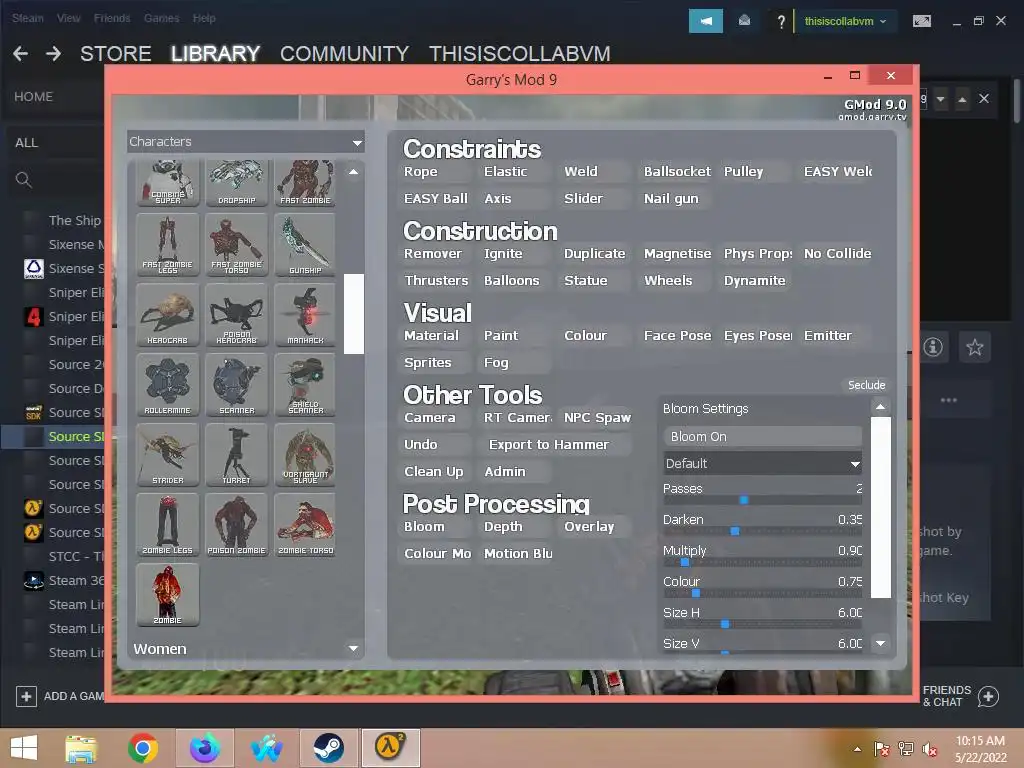Adjust the Passes slider

click(x=762, y=500)
